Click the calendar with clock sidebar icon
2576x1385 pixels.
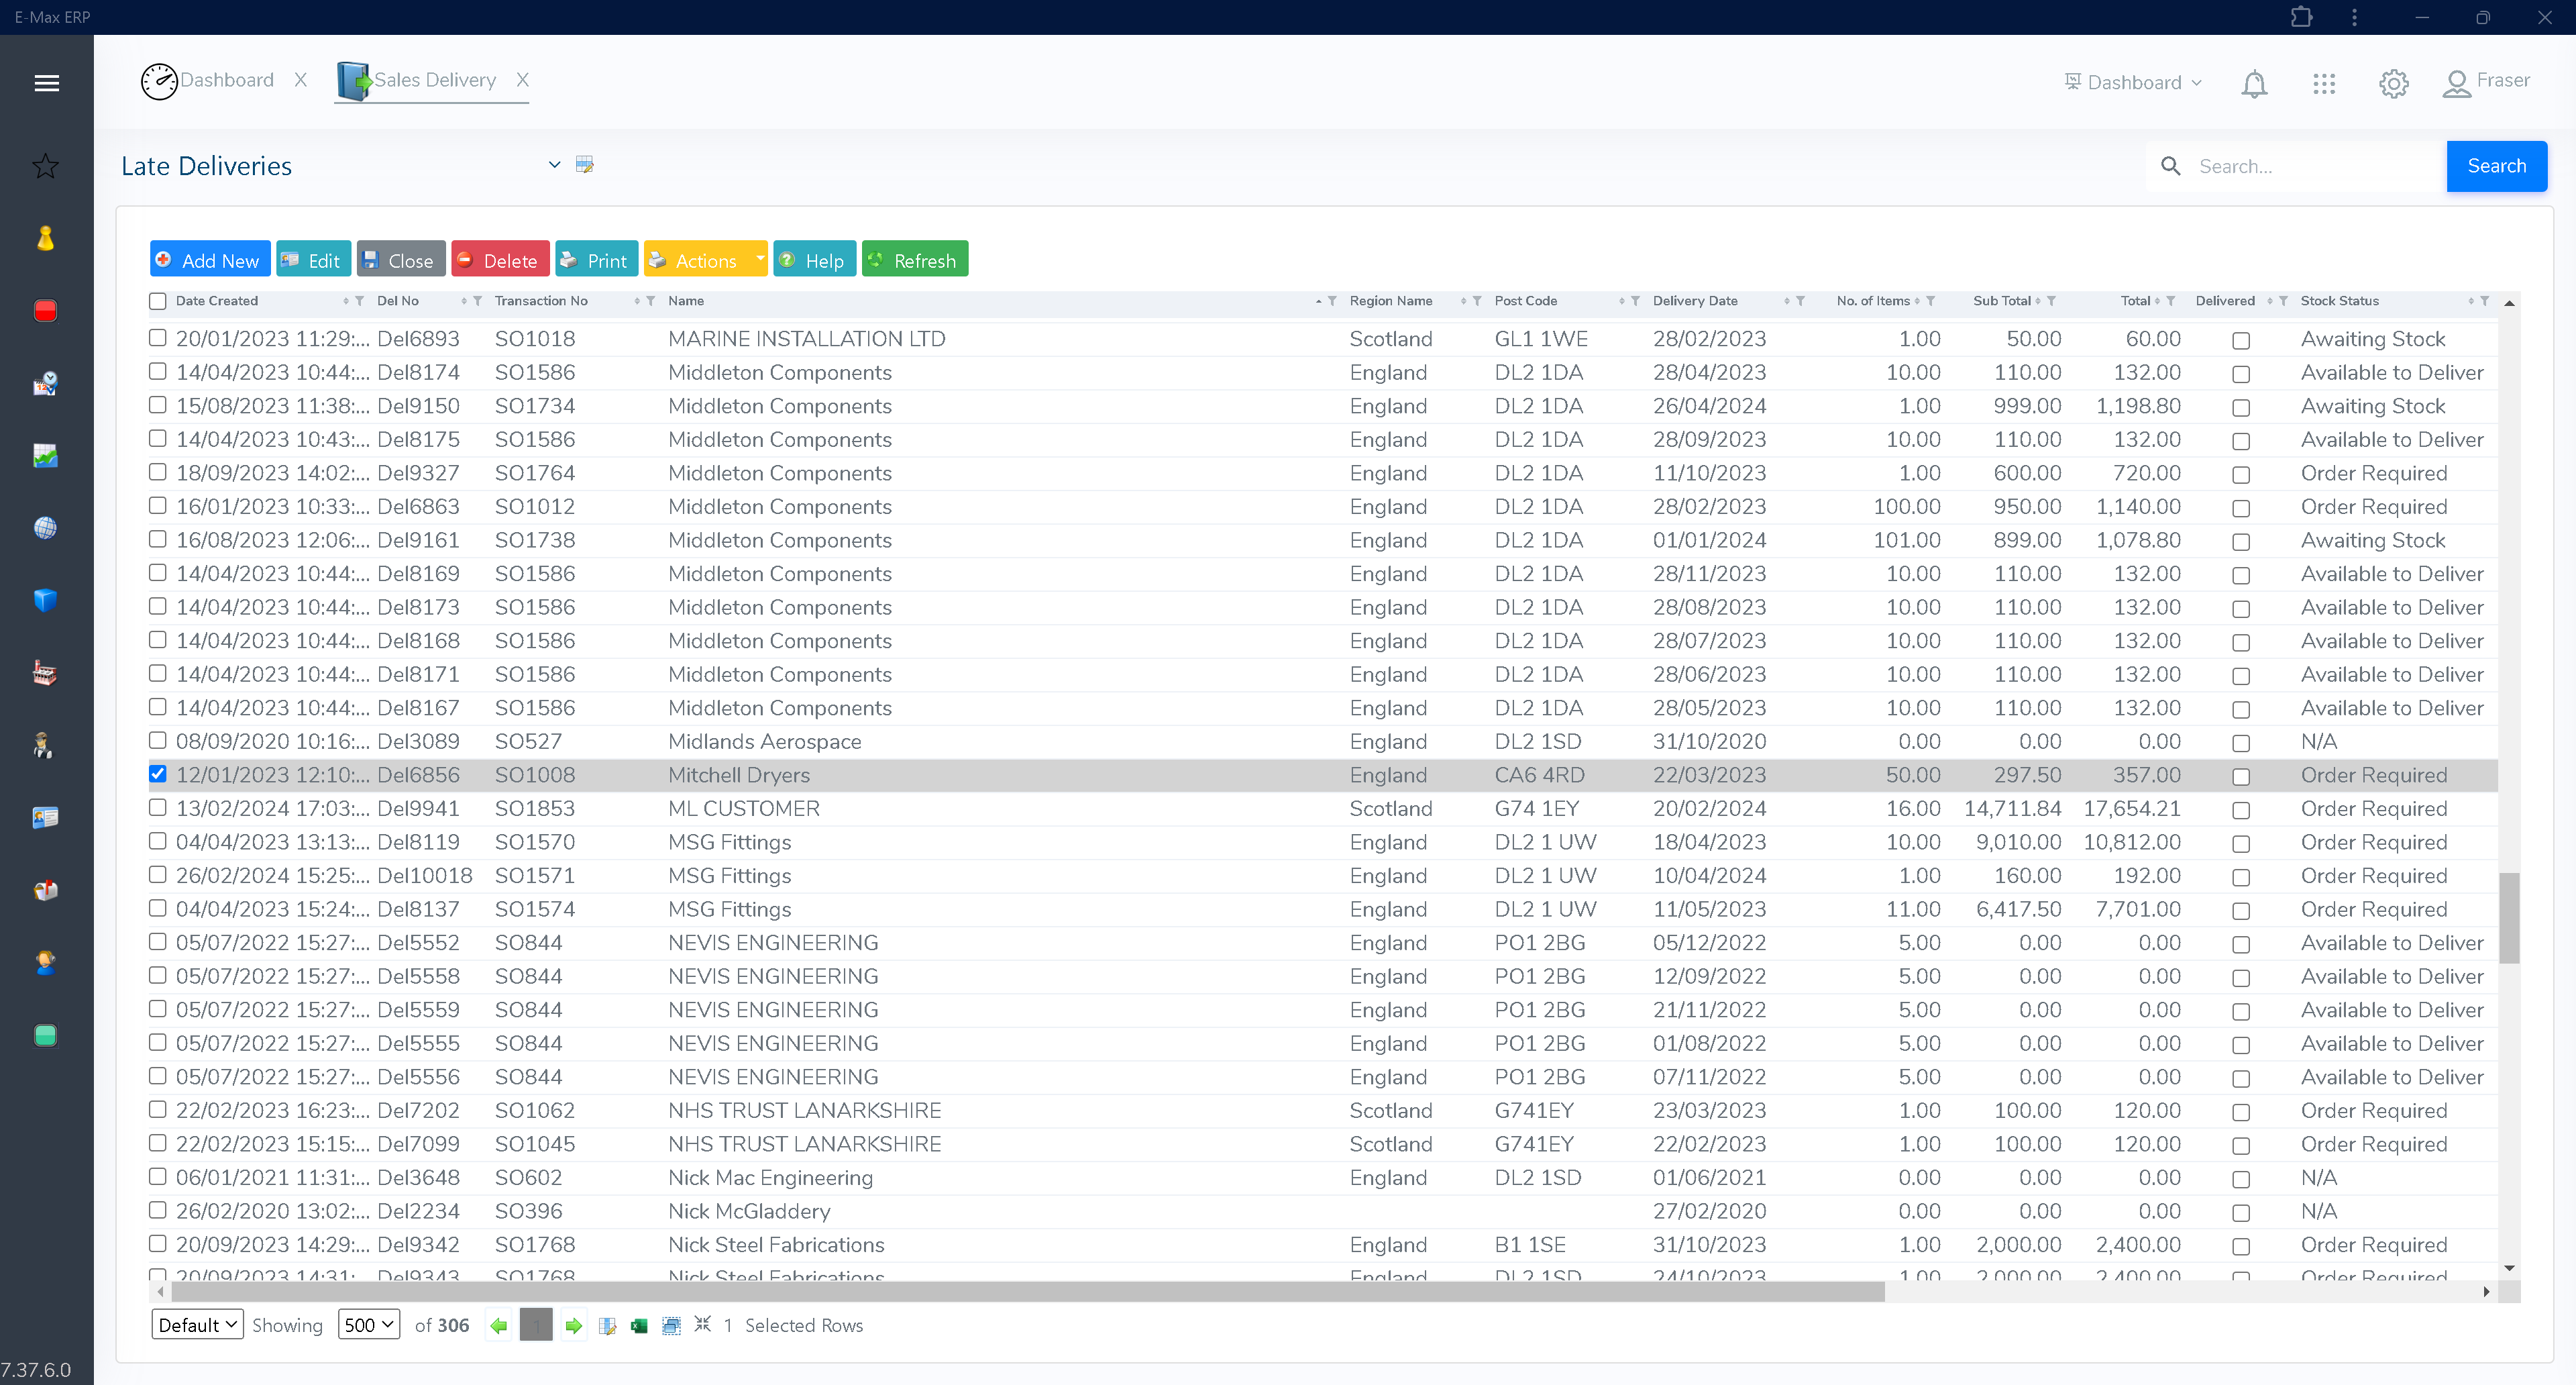coord(46,383)
